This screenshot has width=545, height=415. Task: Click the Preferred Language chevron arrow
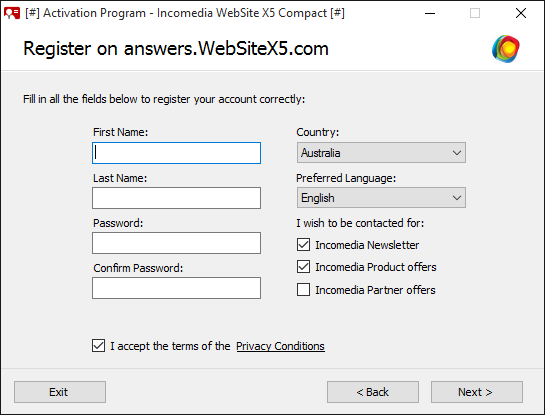pyautogui.click(x=457, y=198)
